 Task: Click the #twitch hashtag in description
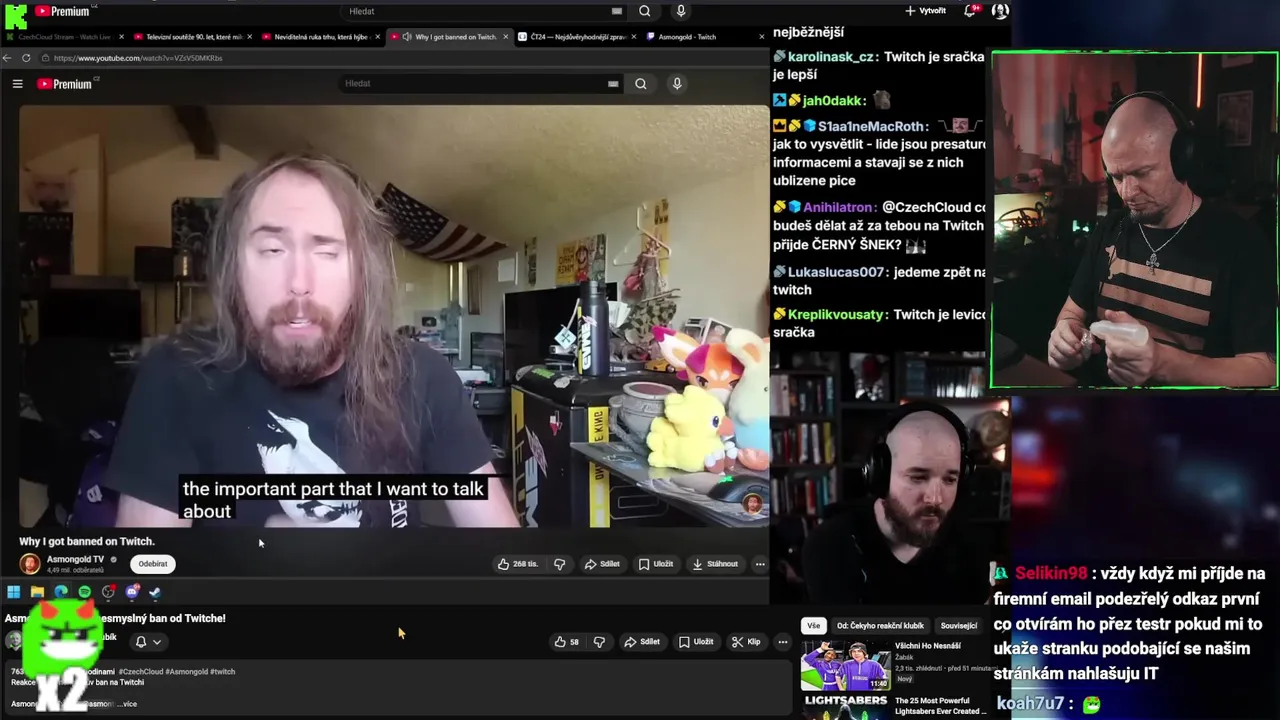[x=222, y=672]
